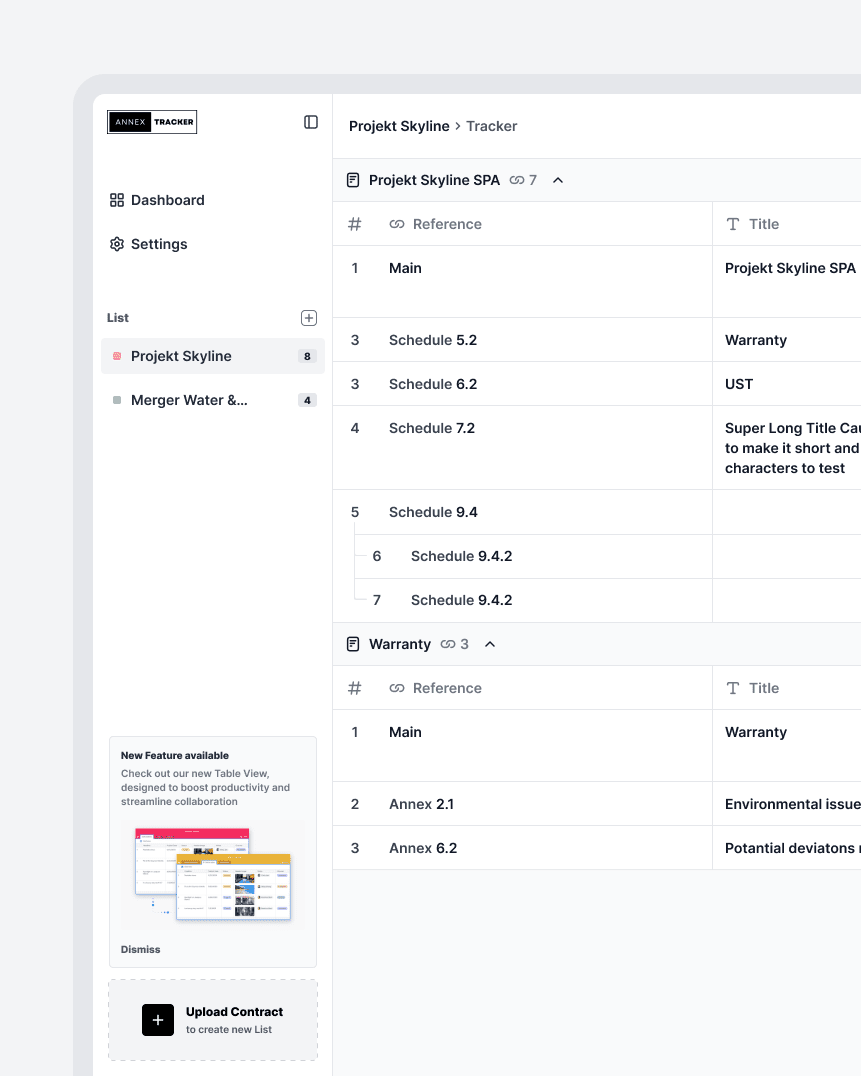
Task: Collapse the Warranty section
Action: click(490, 644)
